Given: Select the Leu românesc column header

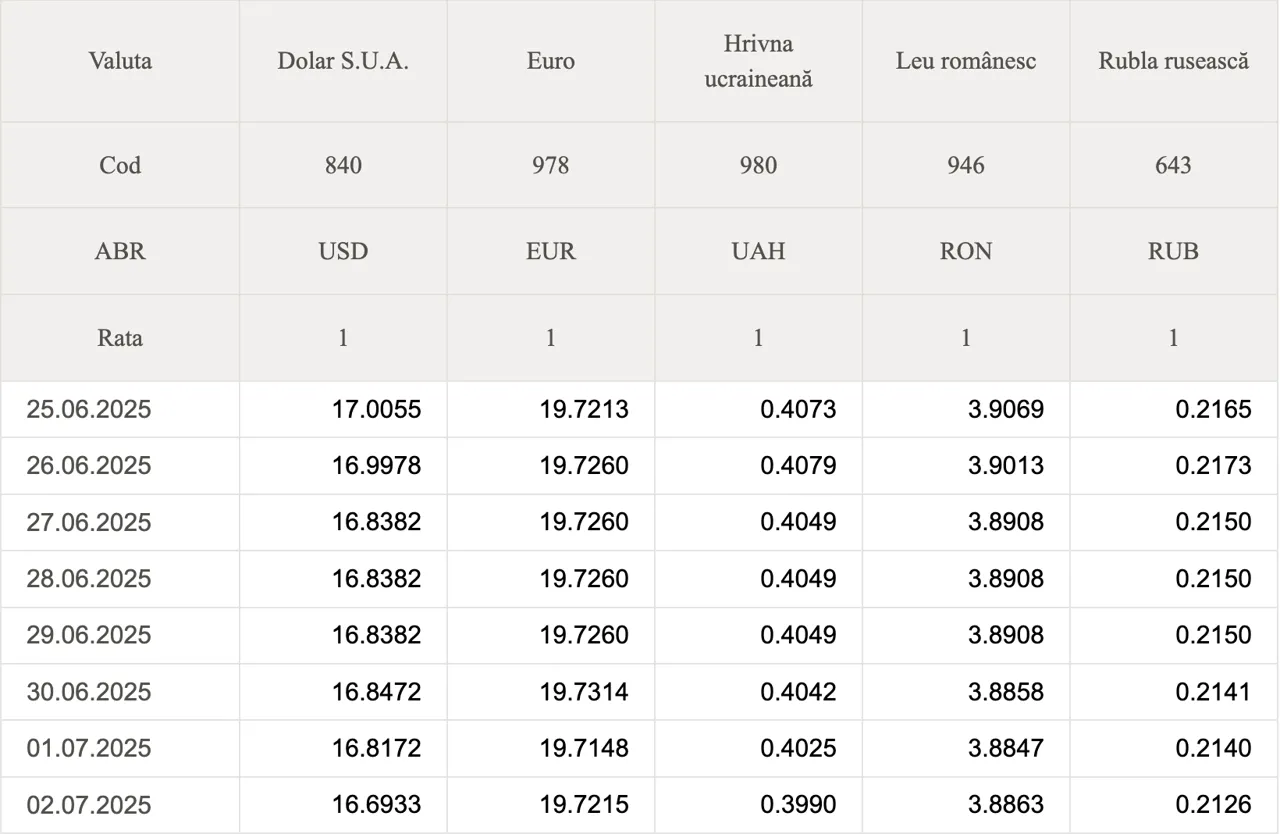Looking at the screenshot, I should (966, 61).
